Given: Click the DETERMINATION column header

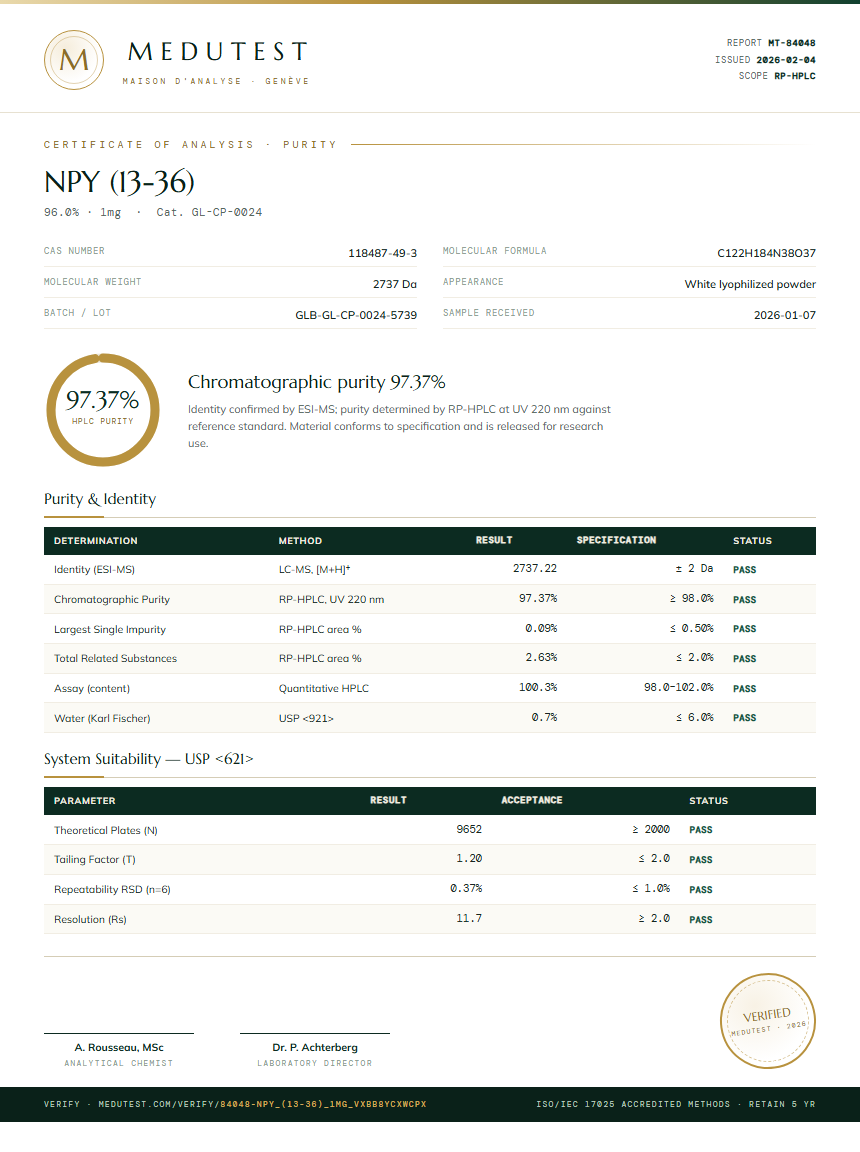Looking at the screenshot, I should coord(95,541).
